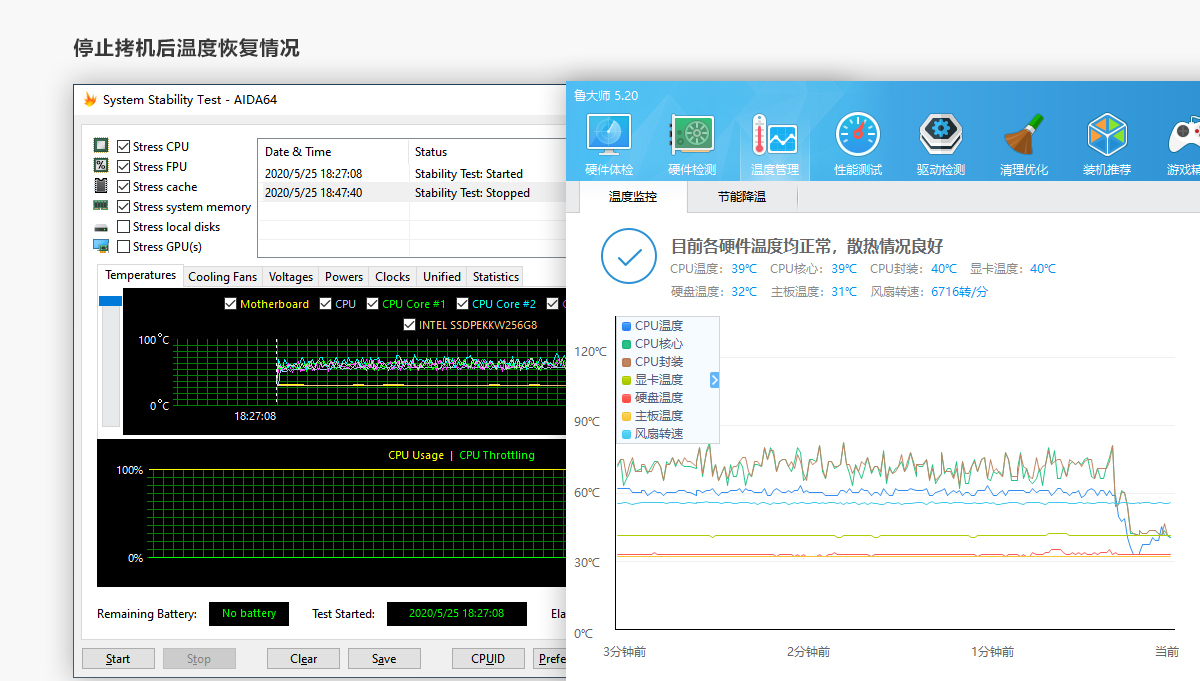Uncheck Stress cache checkbox
The height and width of the screenshot is (681, 1200).
coord(124,186)
